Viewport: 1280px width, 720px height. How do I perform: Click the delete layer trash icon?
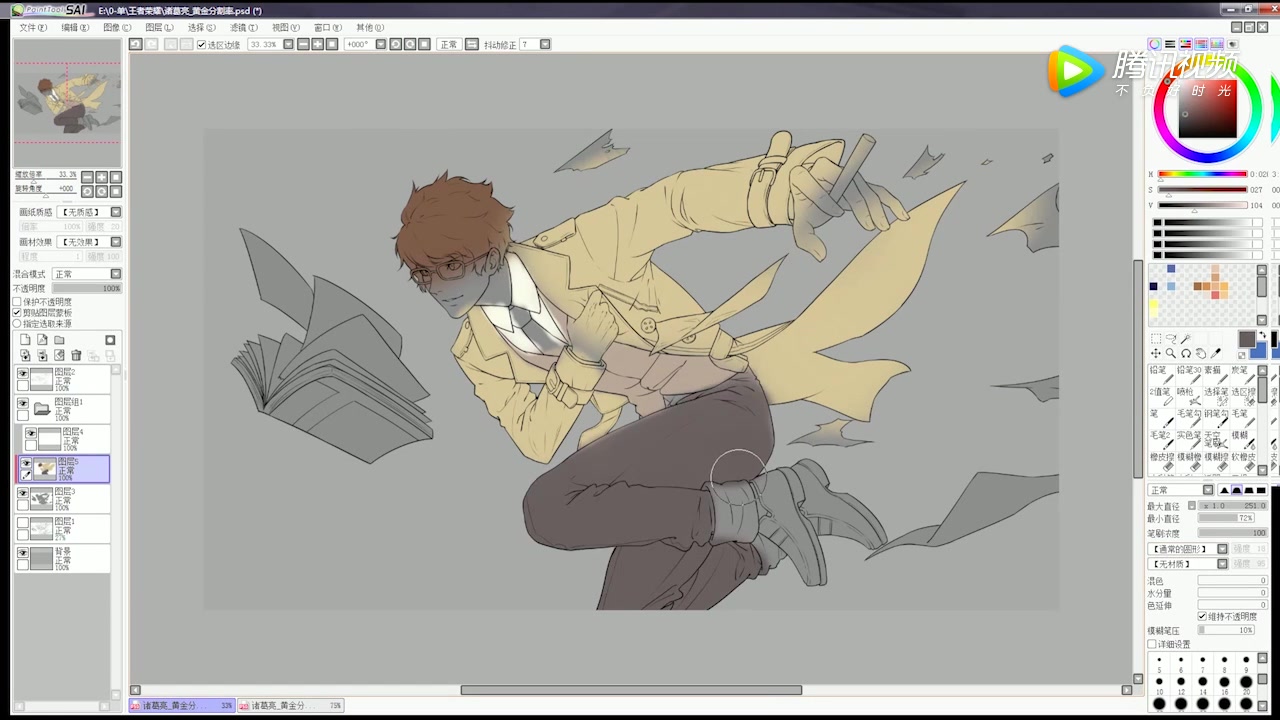[x=76, y=356]
